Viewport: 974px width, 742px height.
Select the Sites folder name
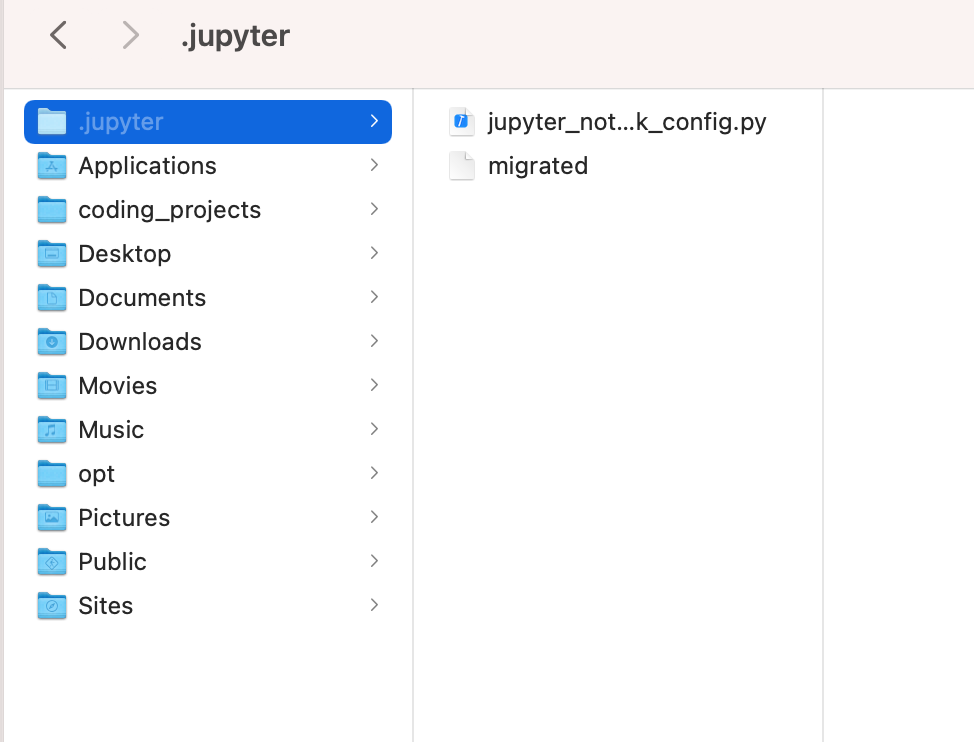pos(106,607)
